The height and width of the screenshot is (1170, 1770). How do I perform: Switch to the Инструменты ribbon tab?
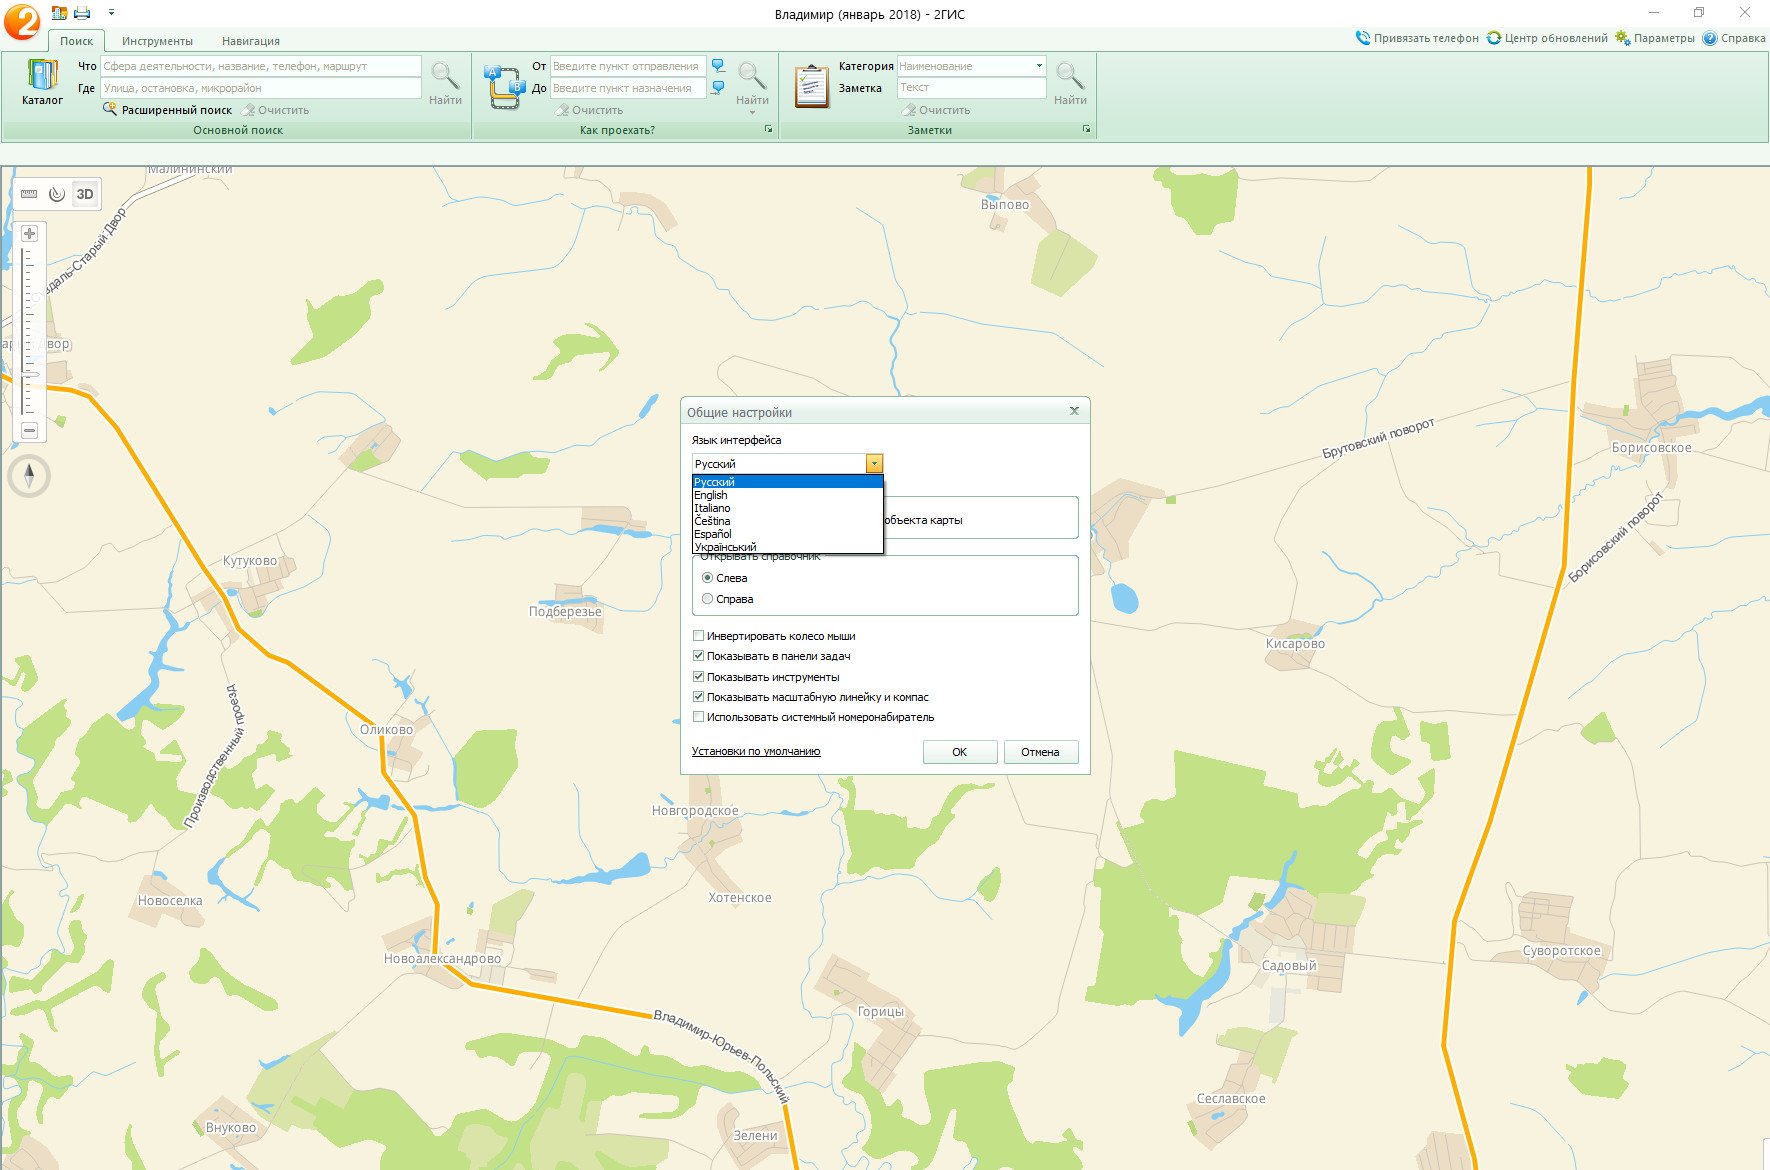point(157,41)
